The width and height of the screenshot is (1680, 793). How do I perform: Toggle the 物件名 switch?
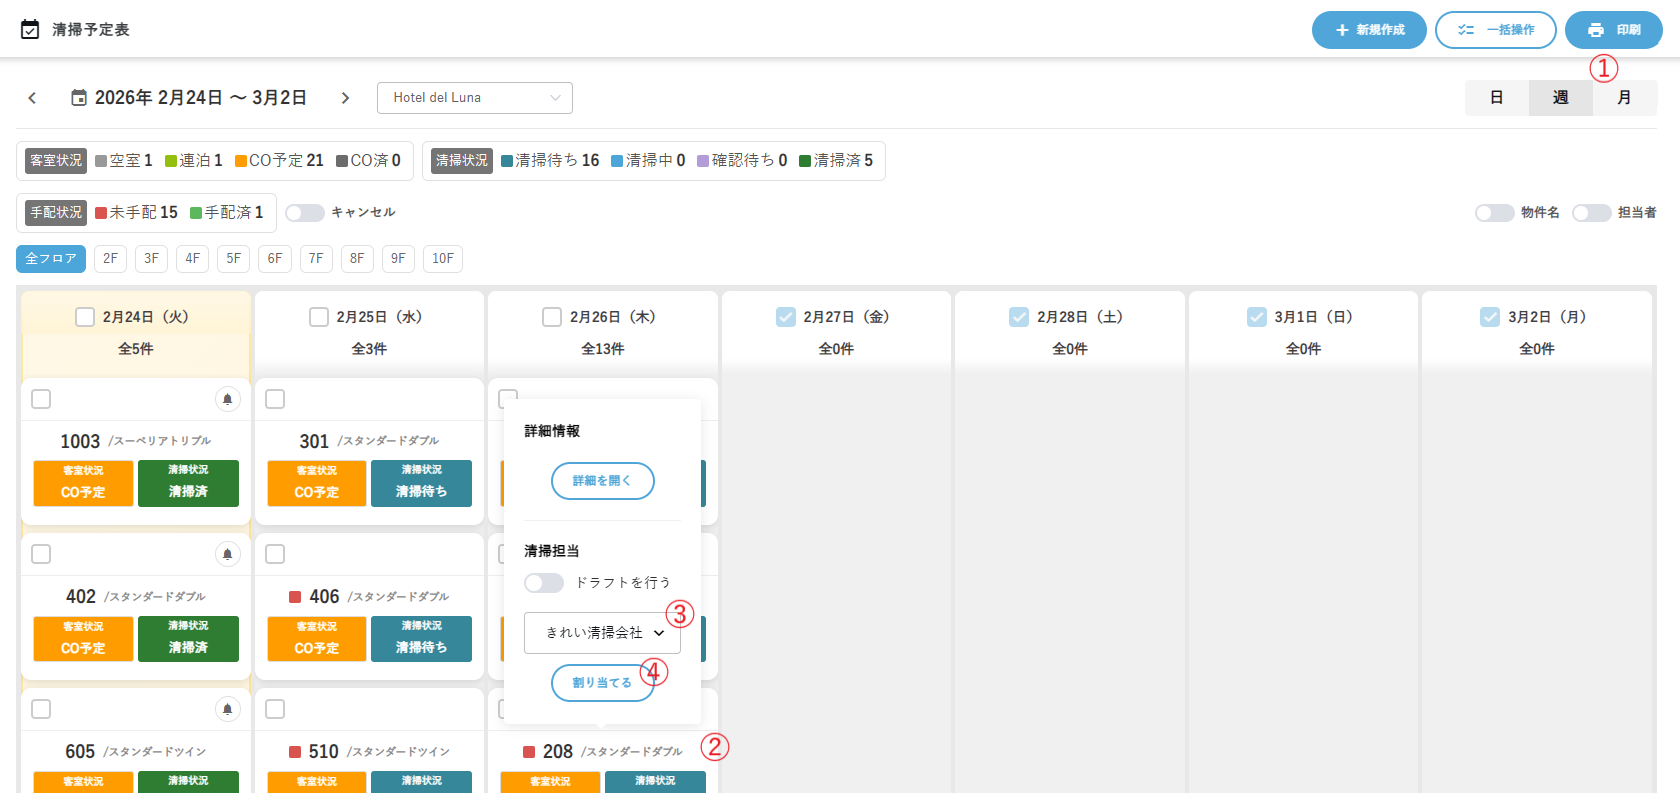pos(1494,213)
